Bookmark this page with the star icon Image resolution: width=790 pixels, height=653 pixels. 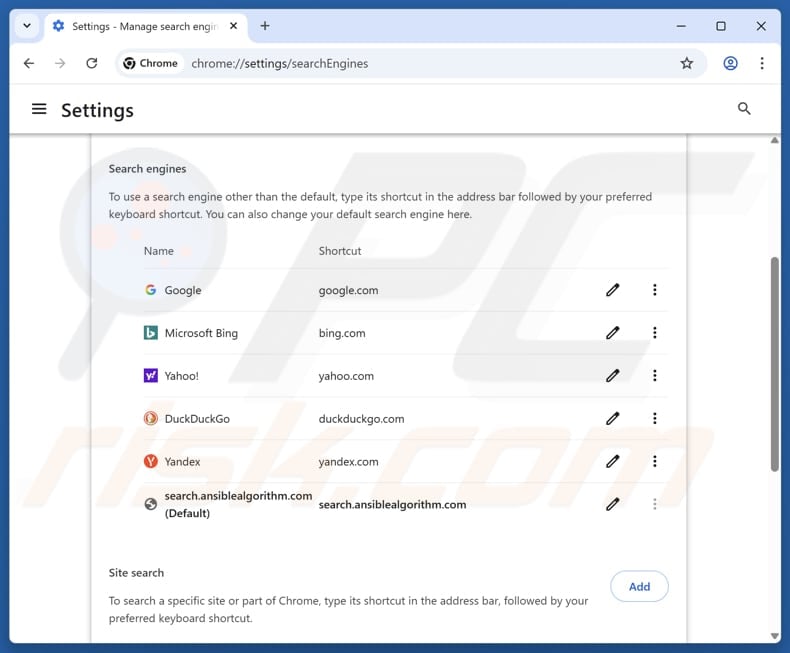coord(686,63)
